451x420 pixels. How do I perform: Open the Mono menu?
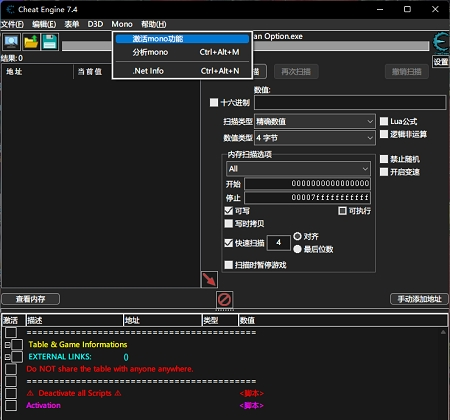click(122, 24)
